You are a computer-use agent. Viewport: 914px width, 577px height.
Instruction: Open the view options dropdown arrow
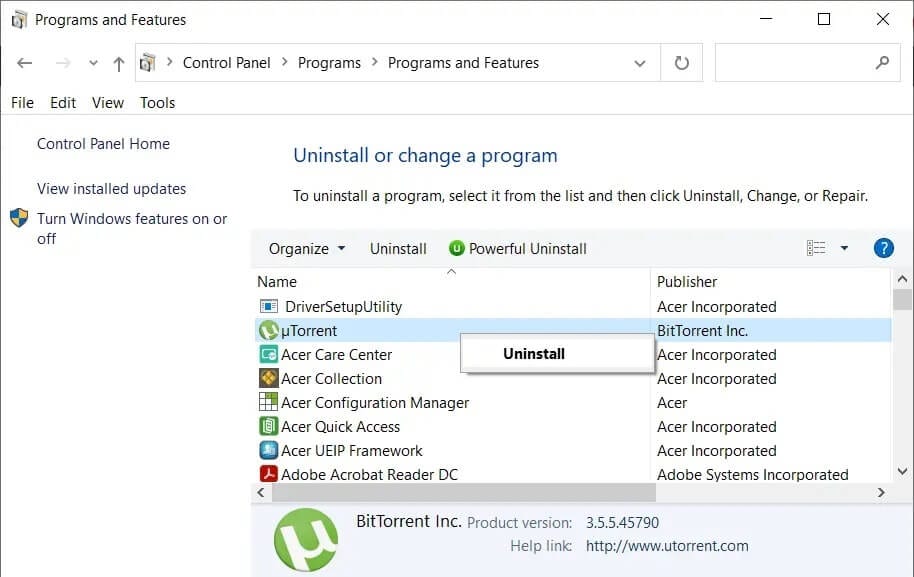tap(844, 248)
